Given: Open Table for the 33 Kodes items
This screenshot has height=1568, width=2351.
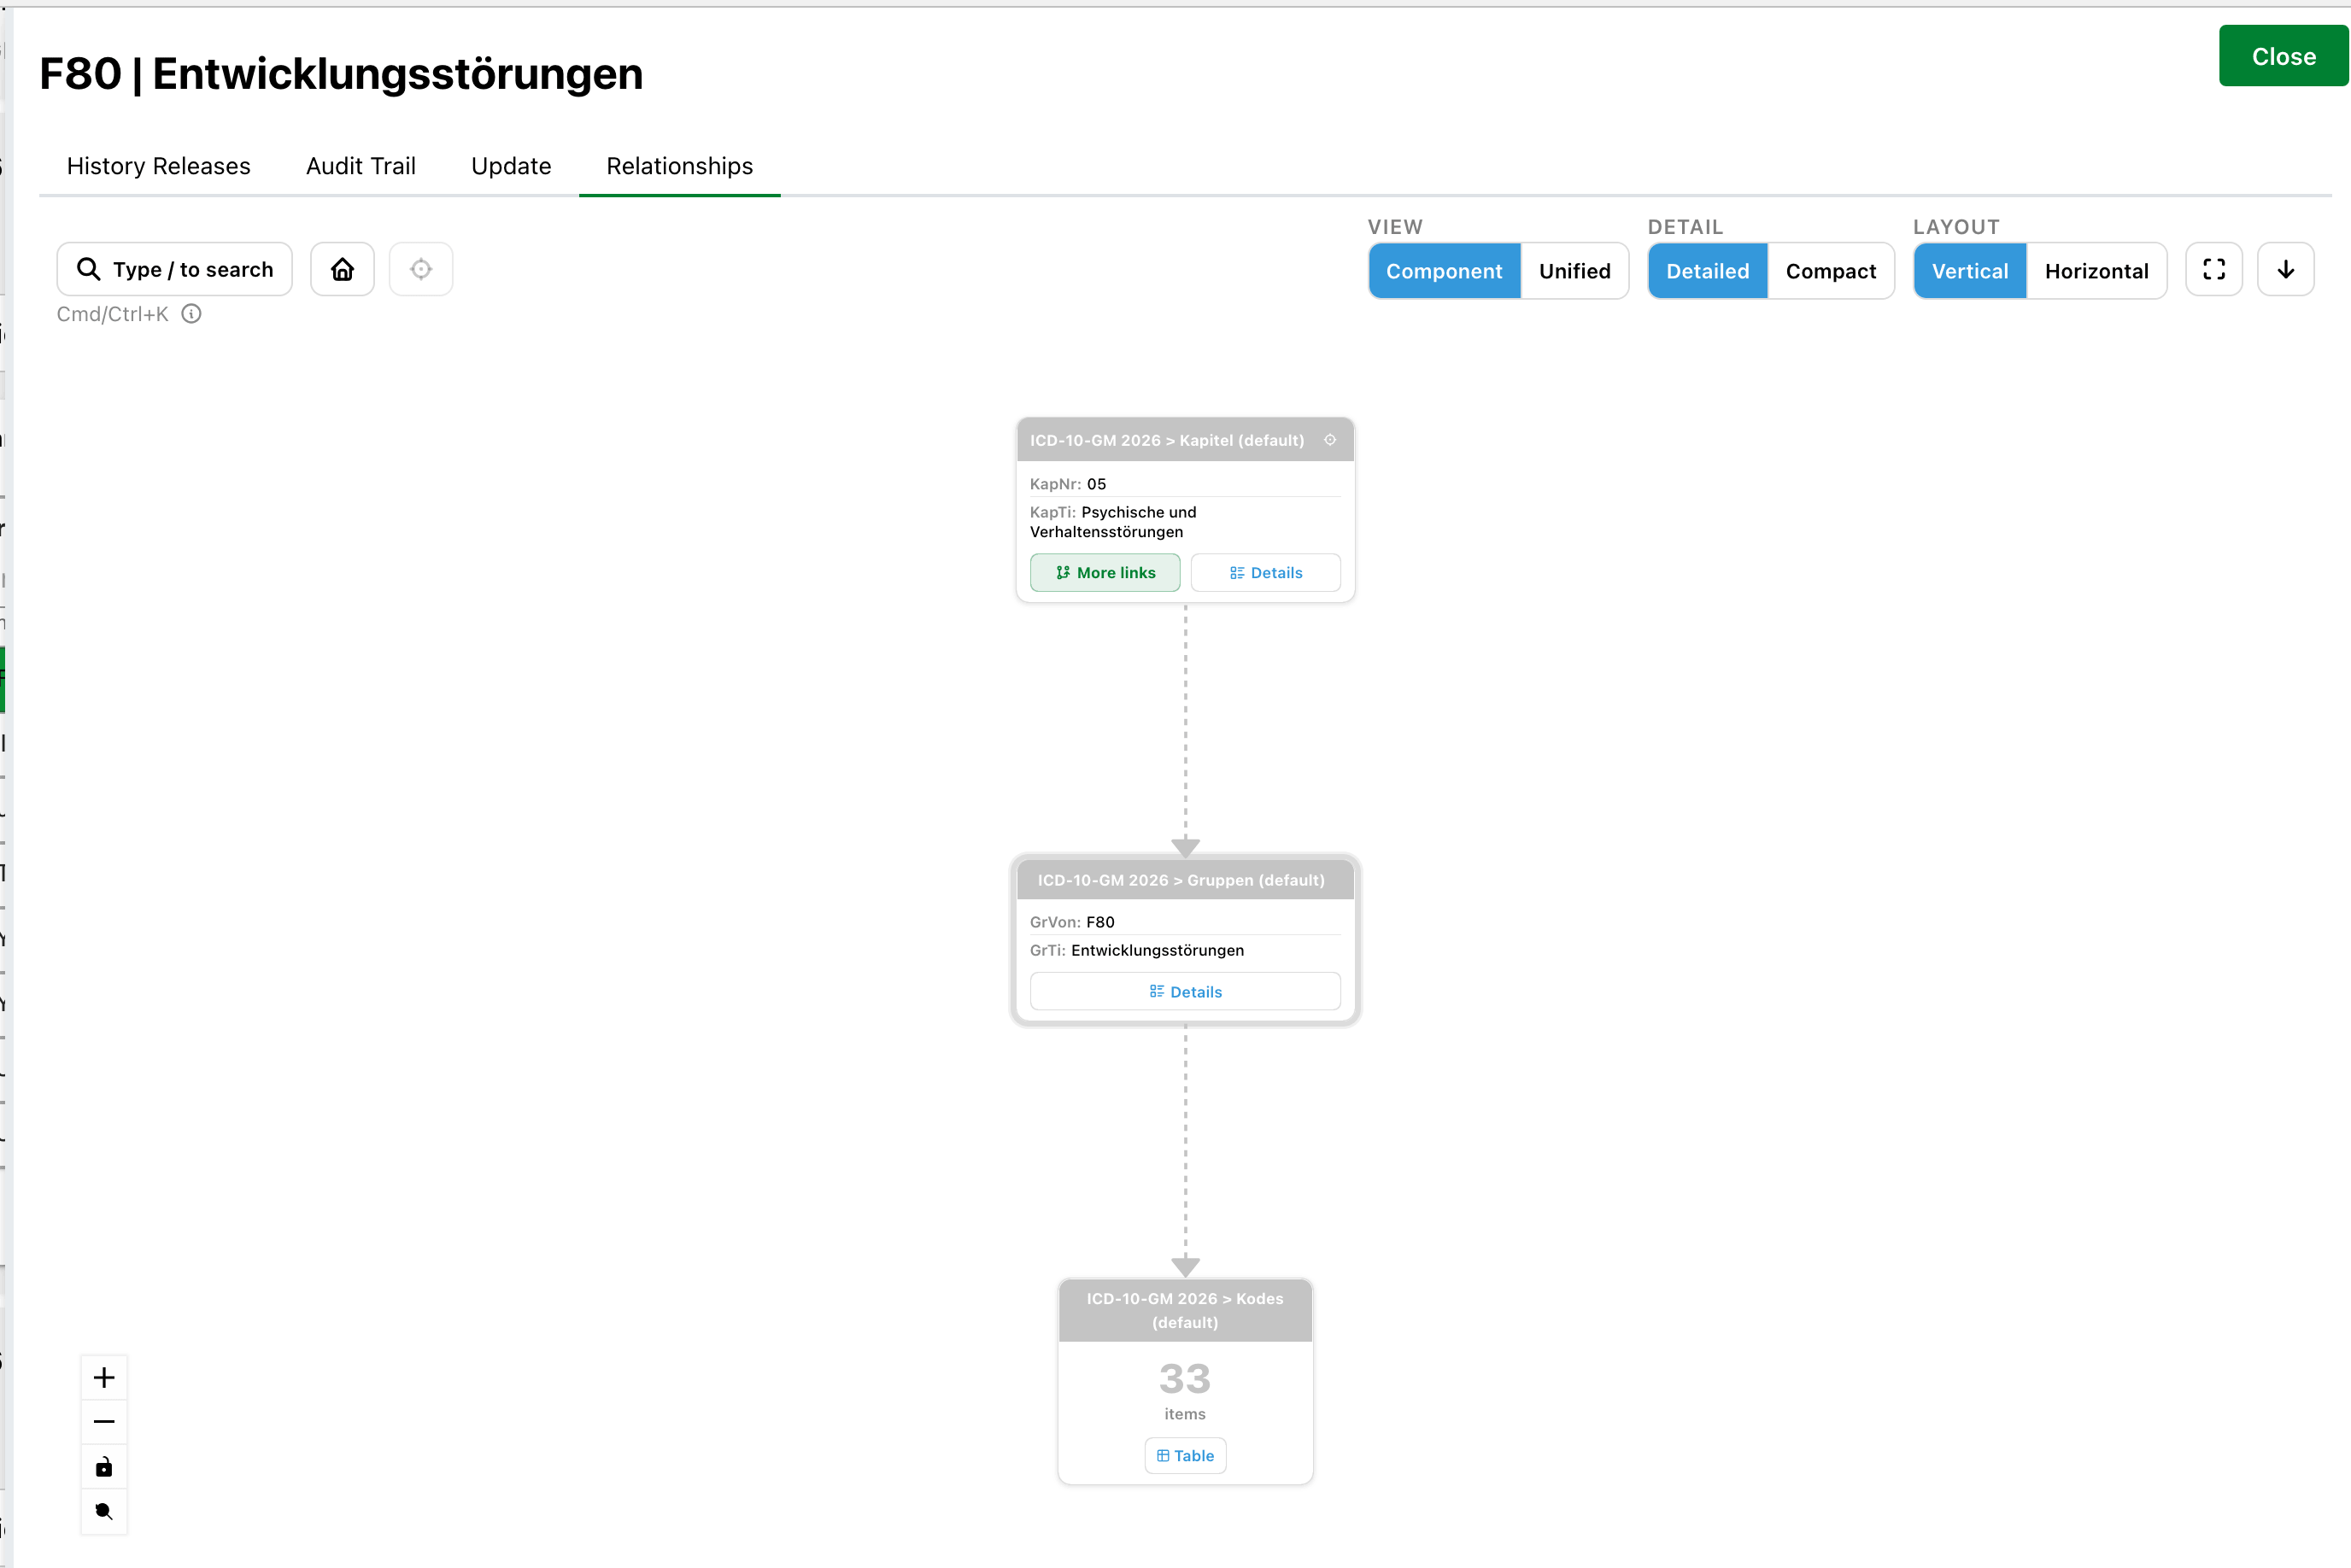Looking at the screenshot, I should click(1185, 1456).
